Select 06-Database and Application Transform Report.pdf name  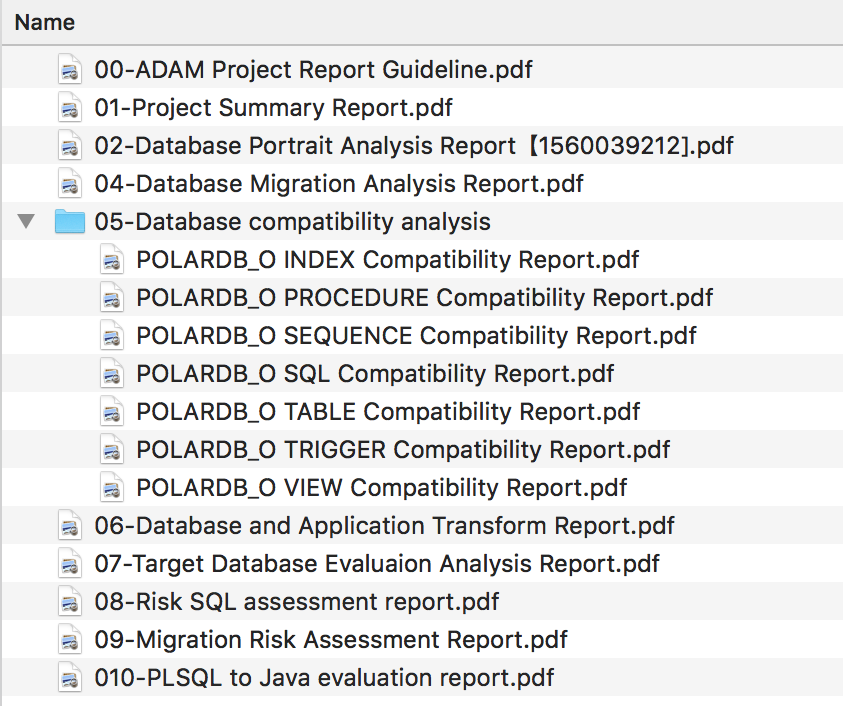[384, 526]
